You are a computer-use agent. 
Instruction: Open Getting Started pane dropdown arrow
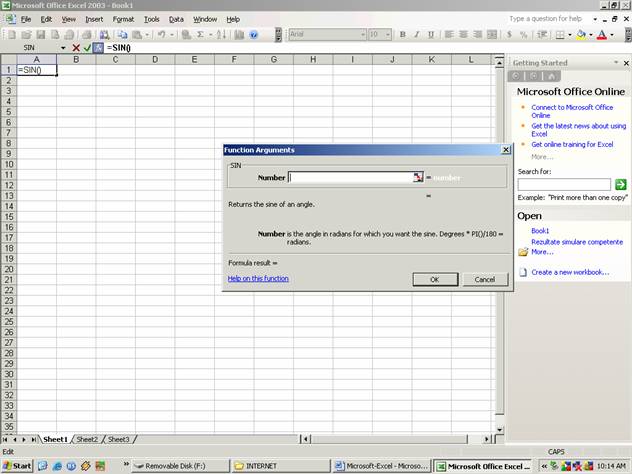pos(616,62)
